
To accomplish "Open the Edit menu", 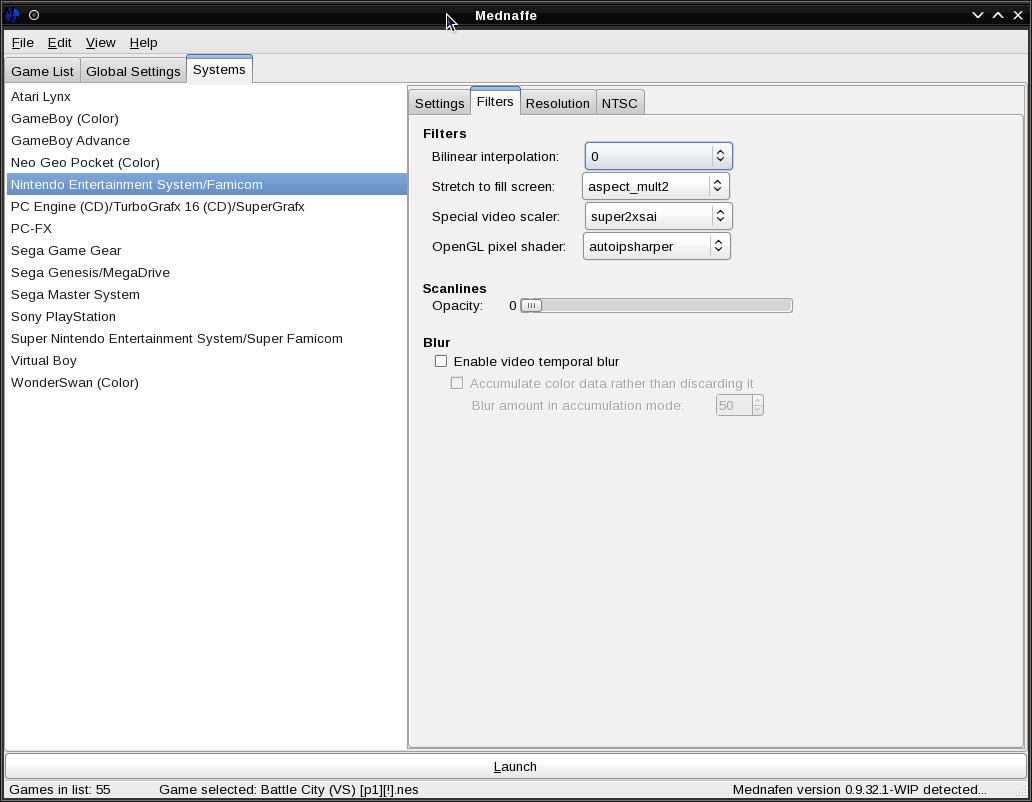I will click(x=59, y=43).
